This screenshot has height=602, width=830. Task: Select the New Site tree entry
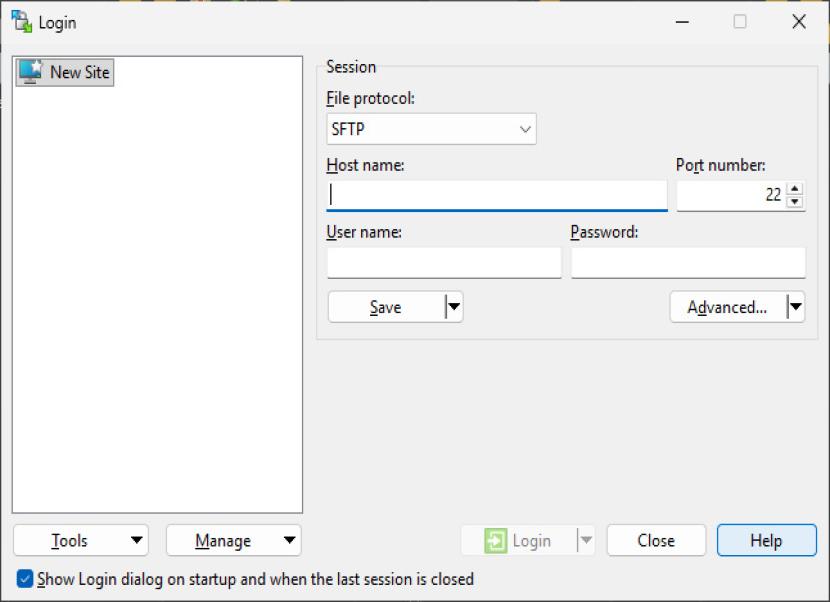(x=79, y=72)
